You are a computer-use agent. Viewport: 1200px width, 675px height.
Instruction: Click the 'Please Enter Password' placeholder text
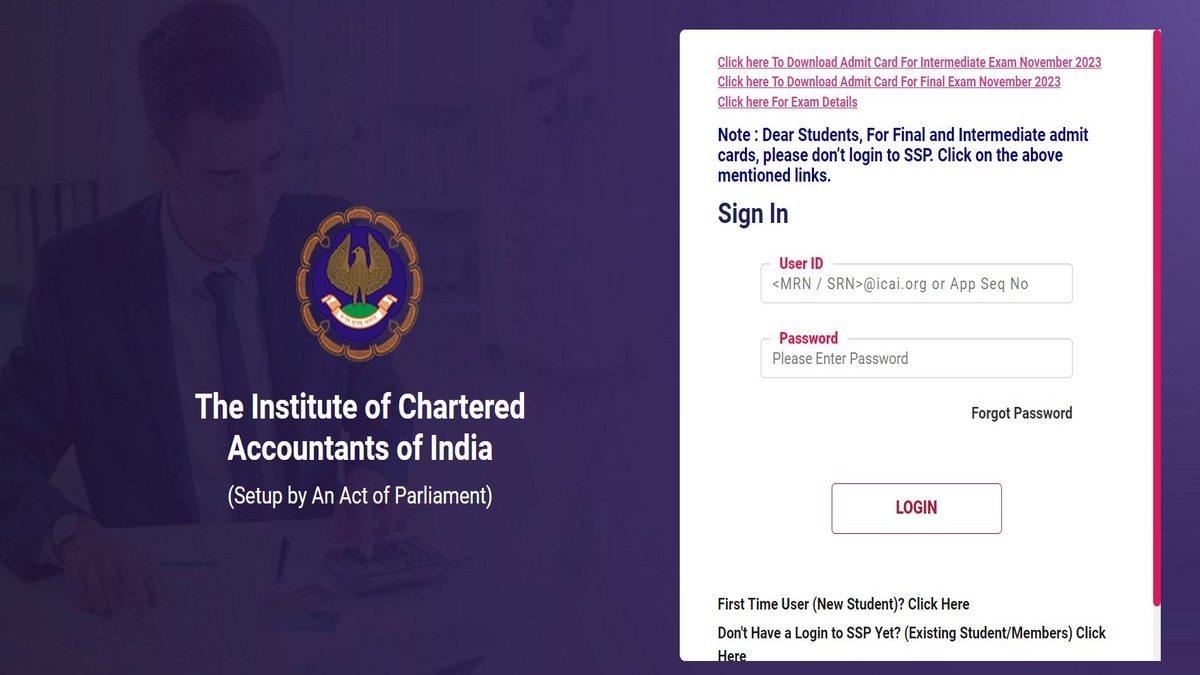pos(838,358)
